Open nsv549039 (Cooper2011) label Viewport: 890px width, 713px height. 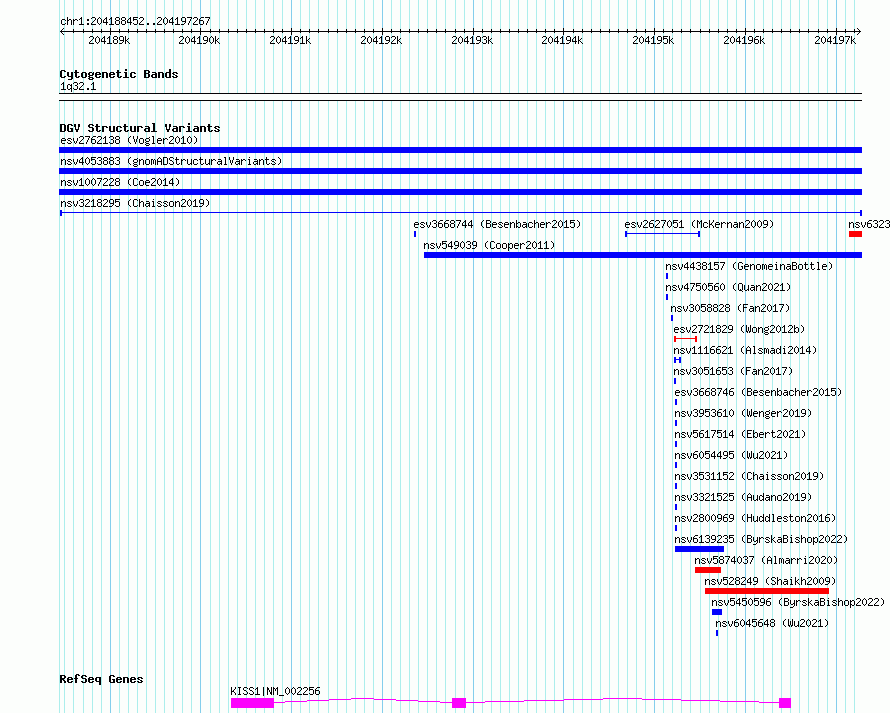click(489, 245)
